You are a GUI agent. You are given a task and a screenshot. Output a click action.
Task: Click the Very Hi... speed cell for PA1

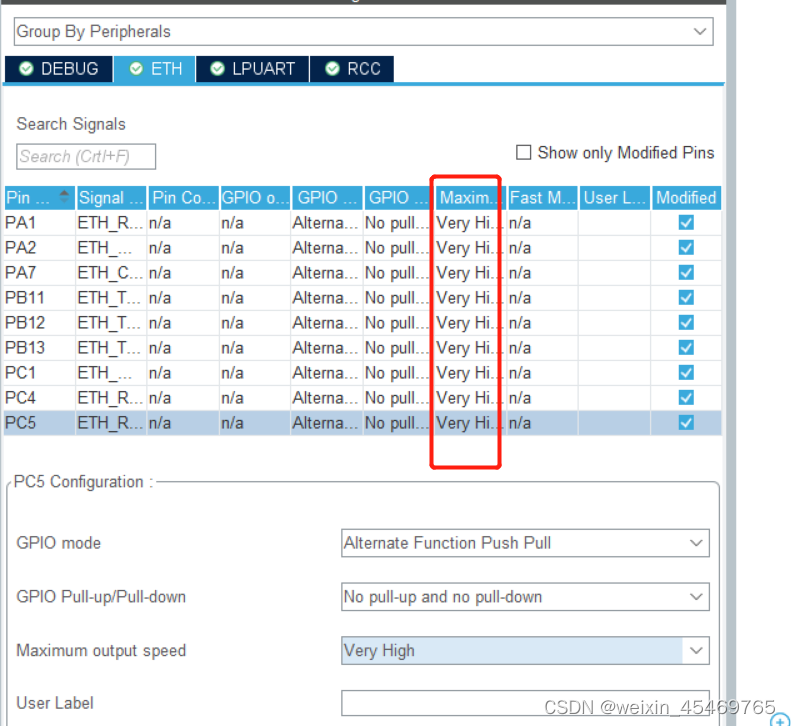(470, 222)
